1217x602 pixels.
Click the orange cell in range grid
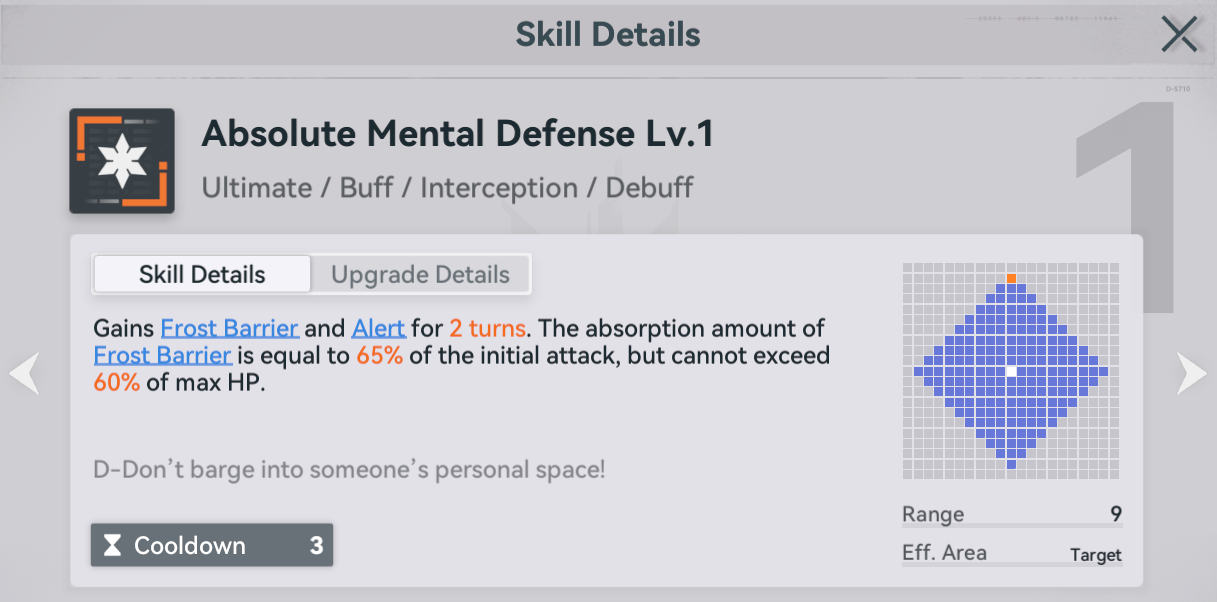pyautogui.click(x=1011, y=278)
